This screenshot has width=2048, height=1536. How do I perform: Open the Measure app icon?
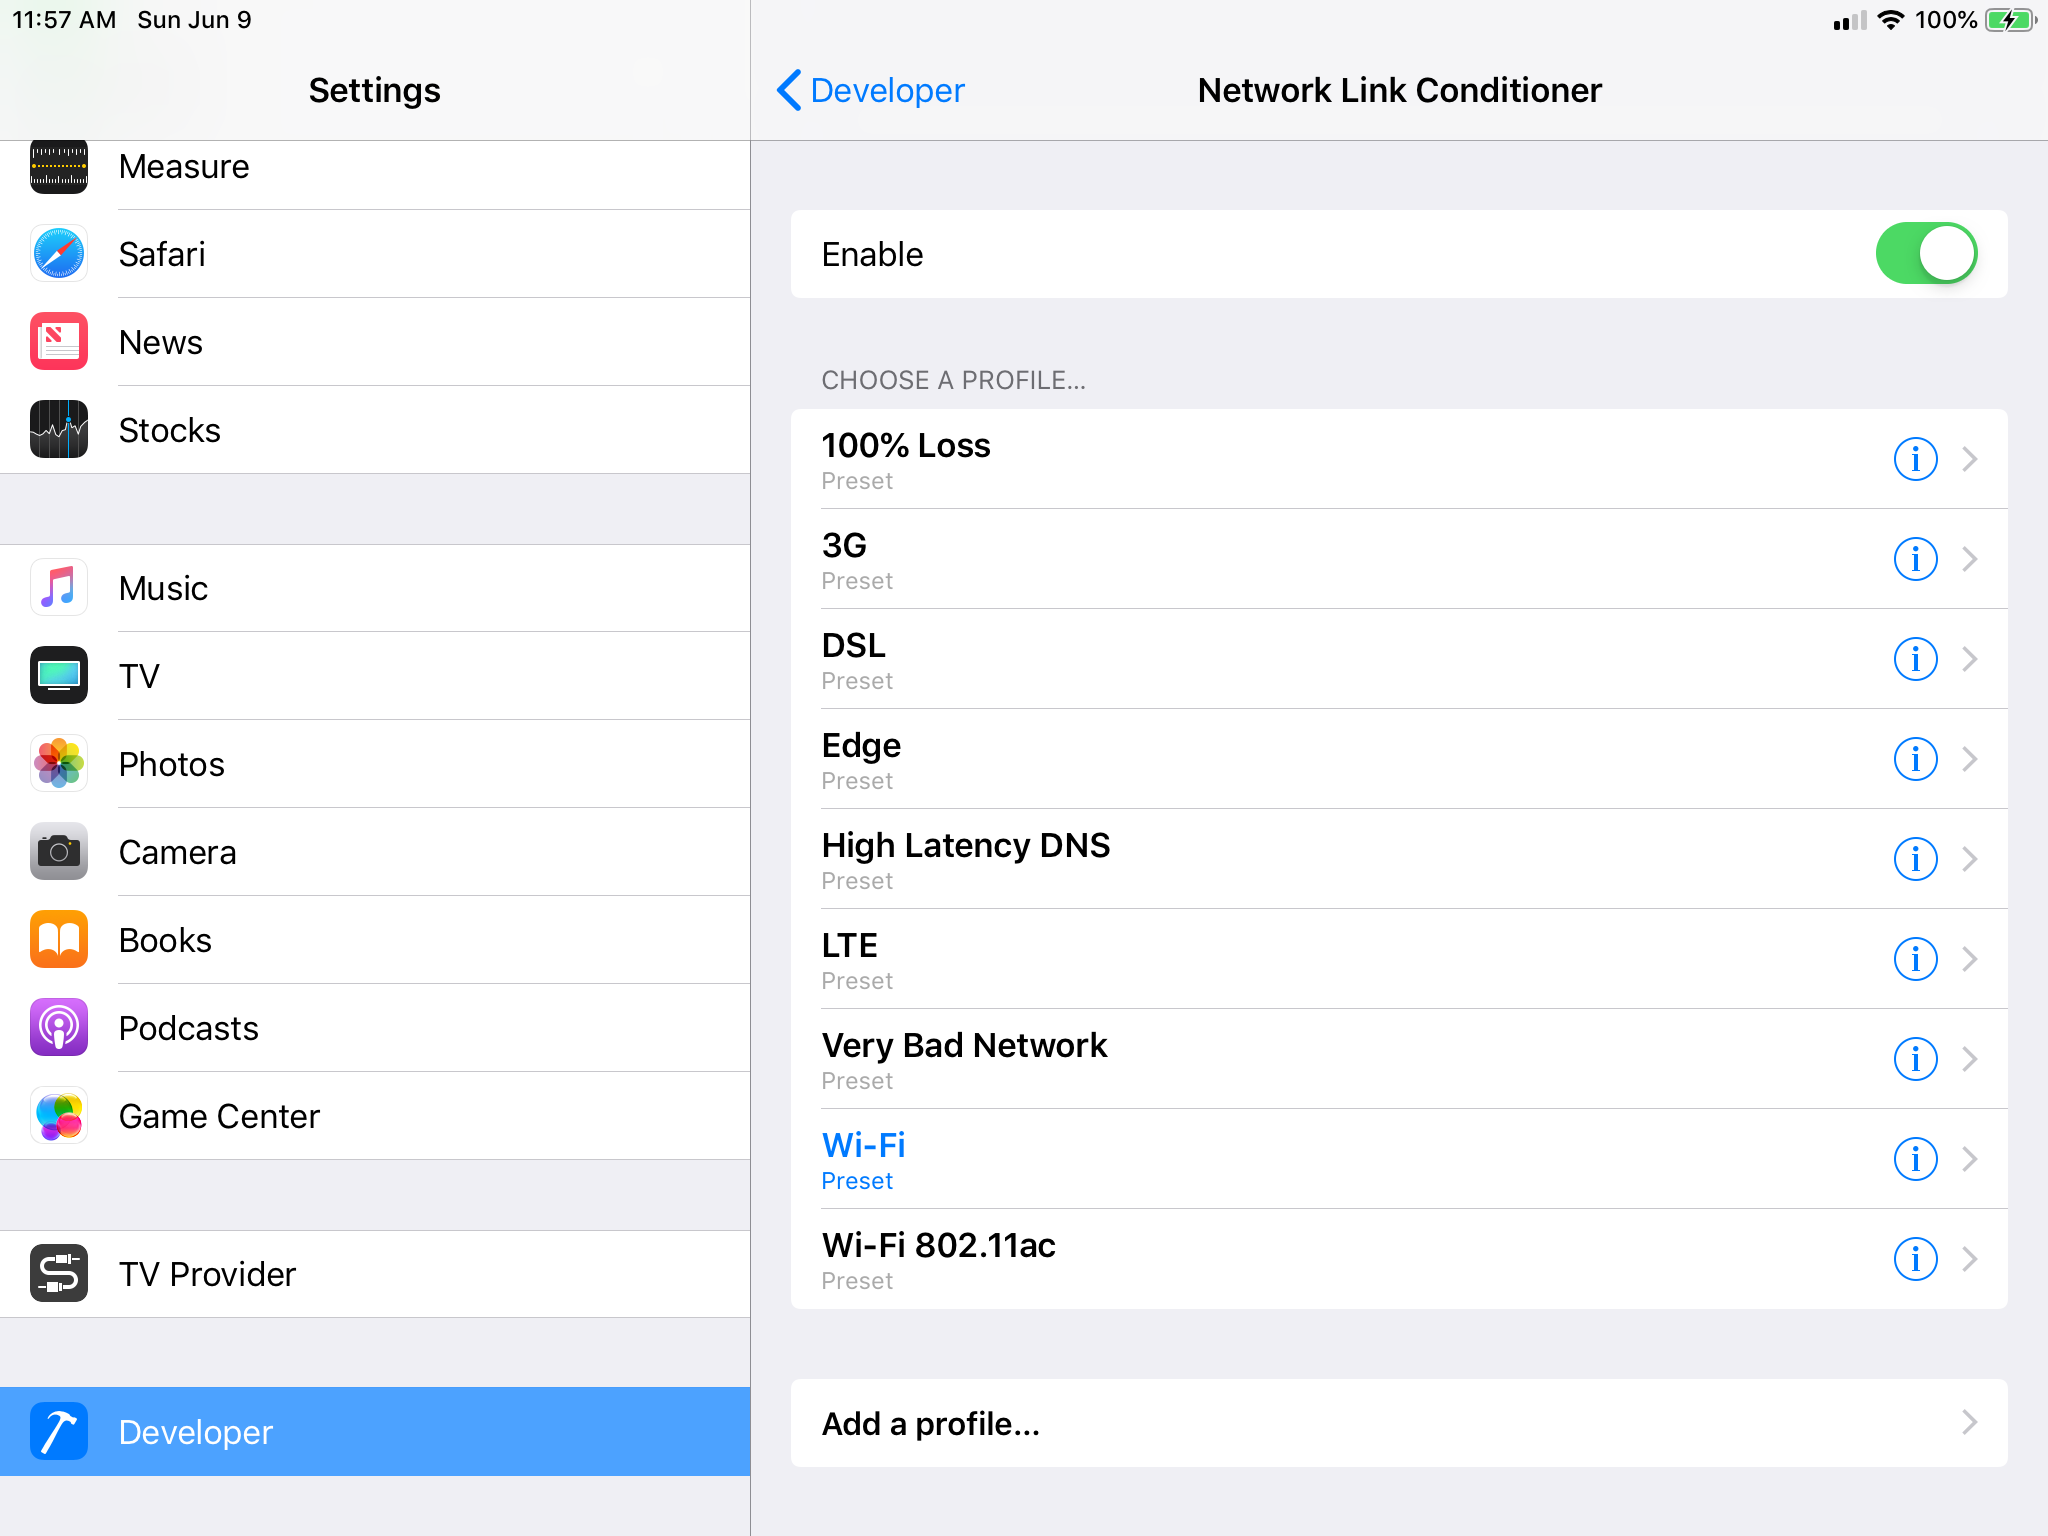point(59,166)
